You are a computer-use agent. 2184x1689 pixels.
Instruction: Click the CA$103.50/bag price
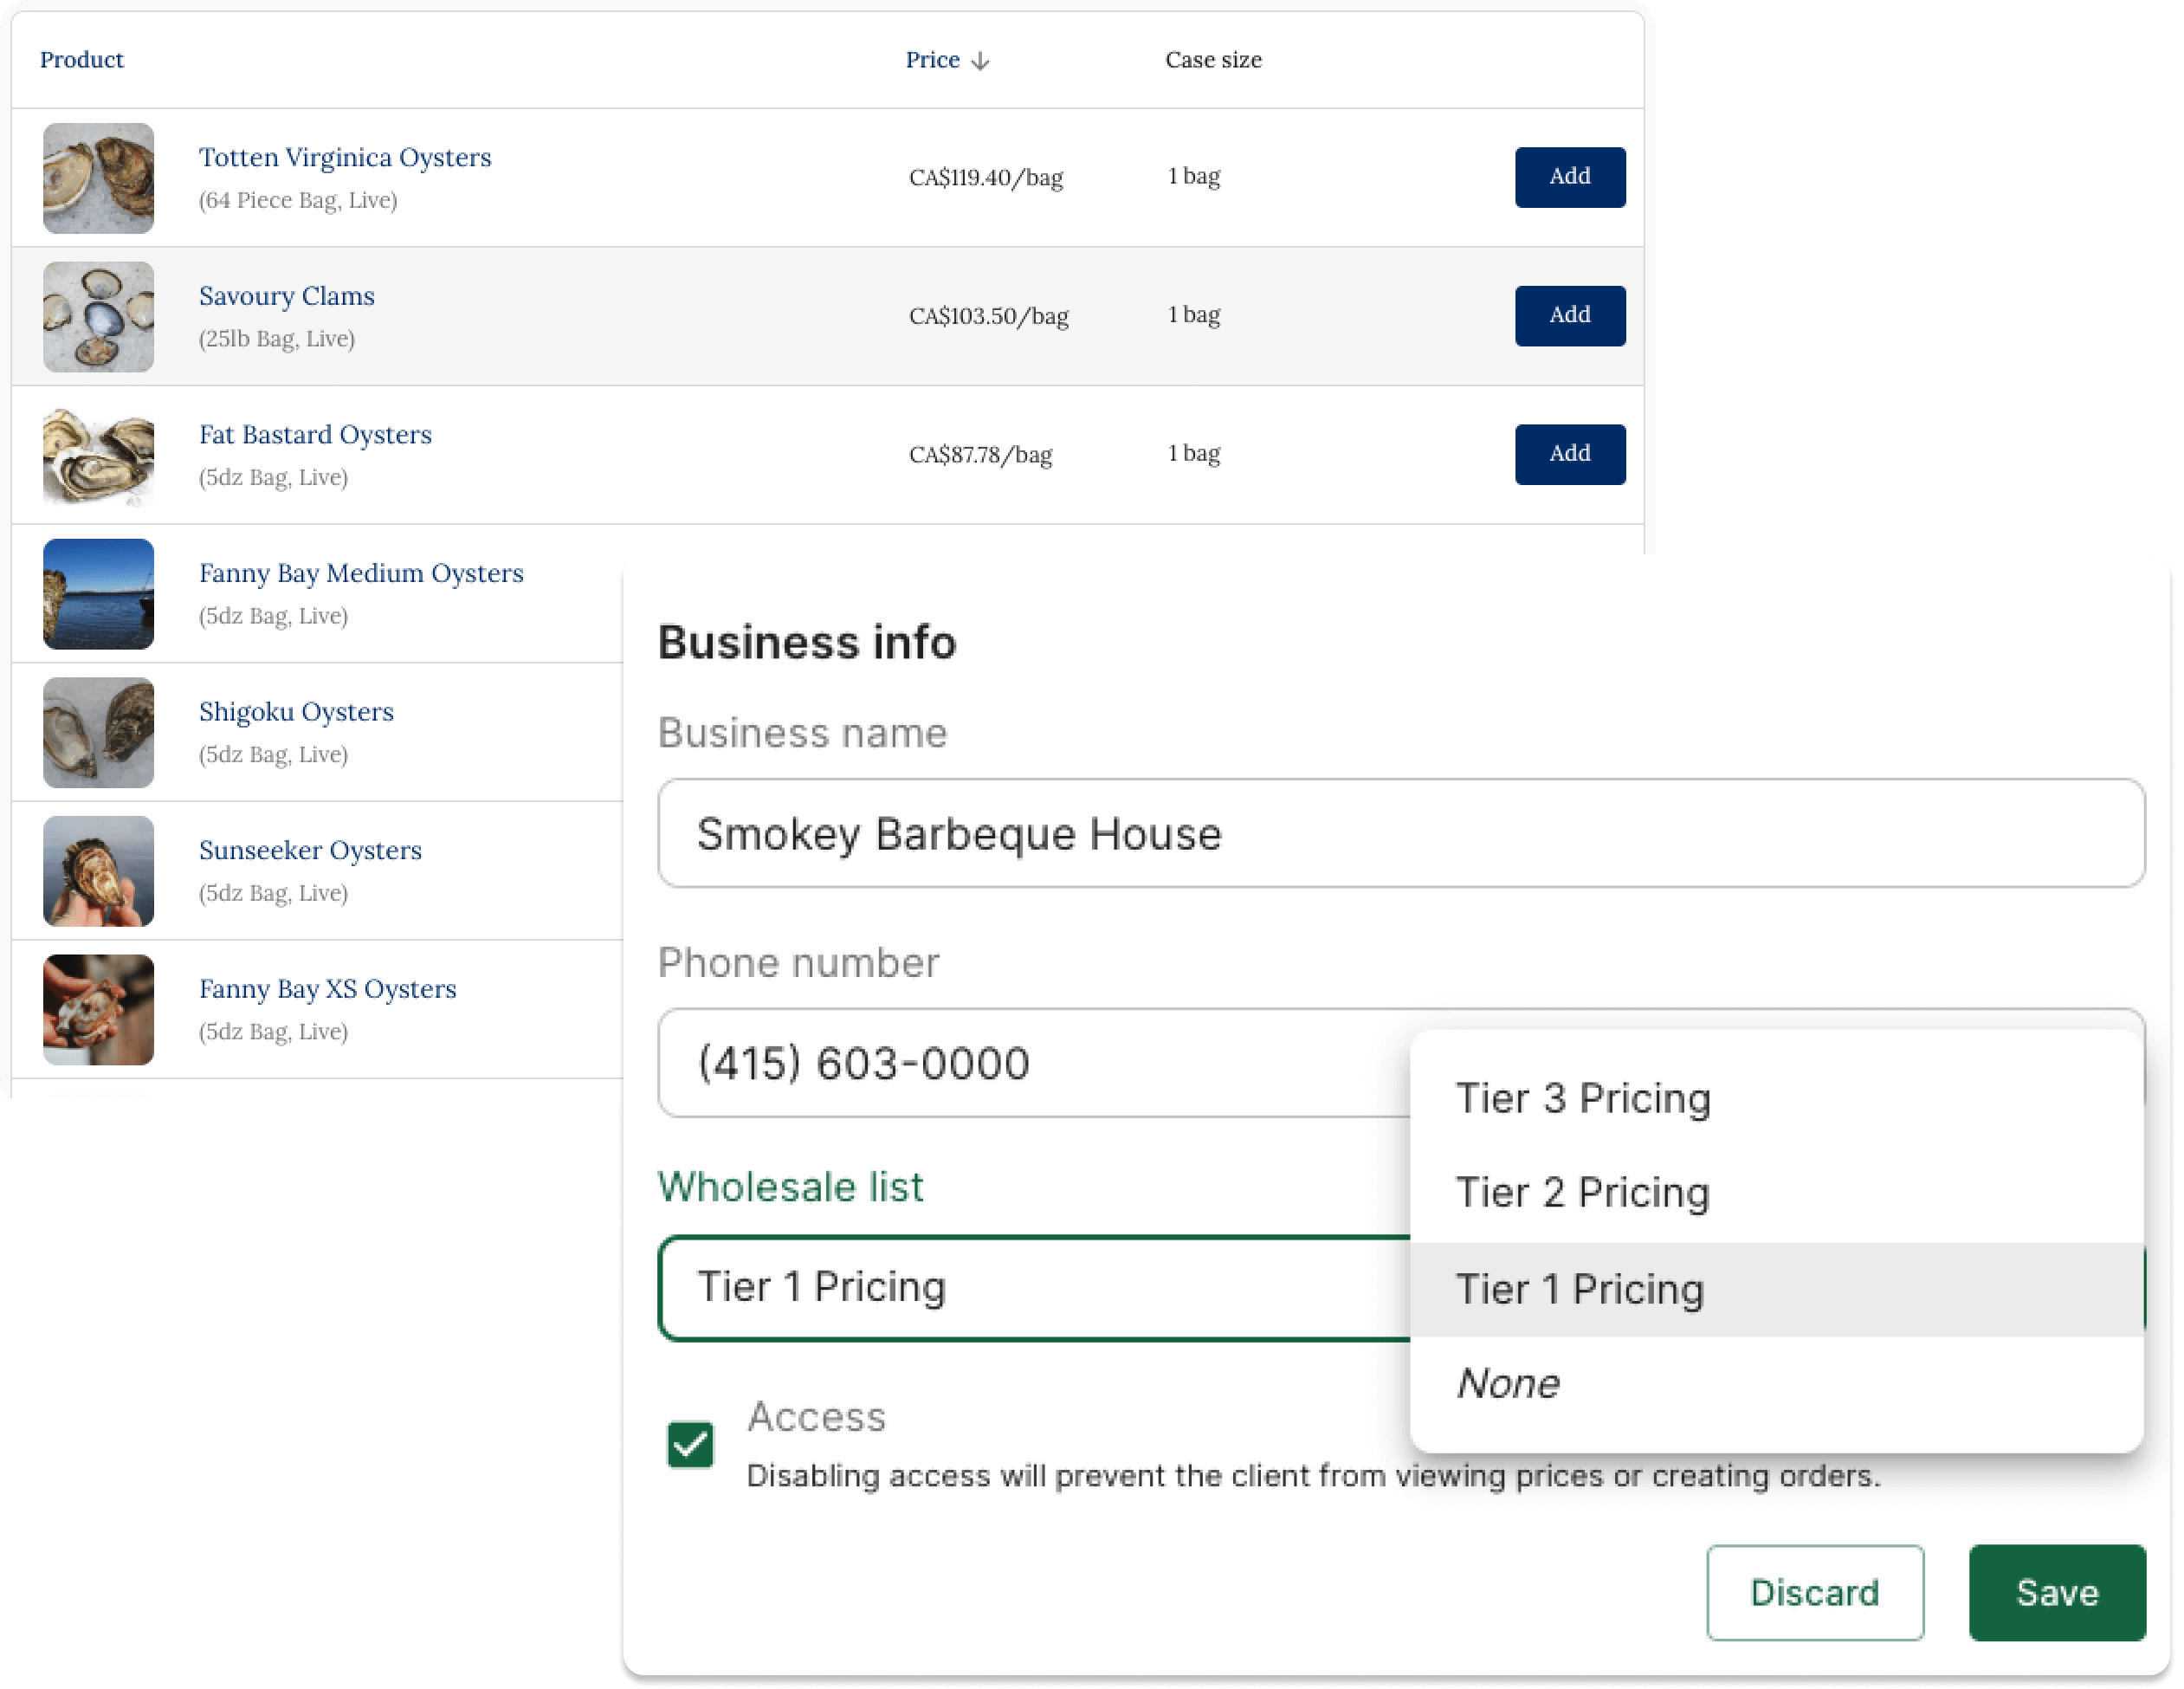pyautogui.click(x=988, y=316)
